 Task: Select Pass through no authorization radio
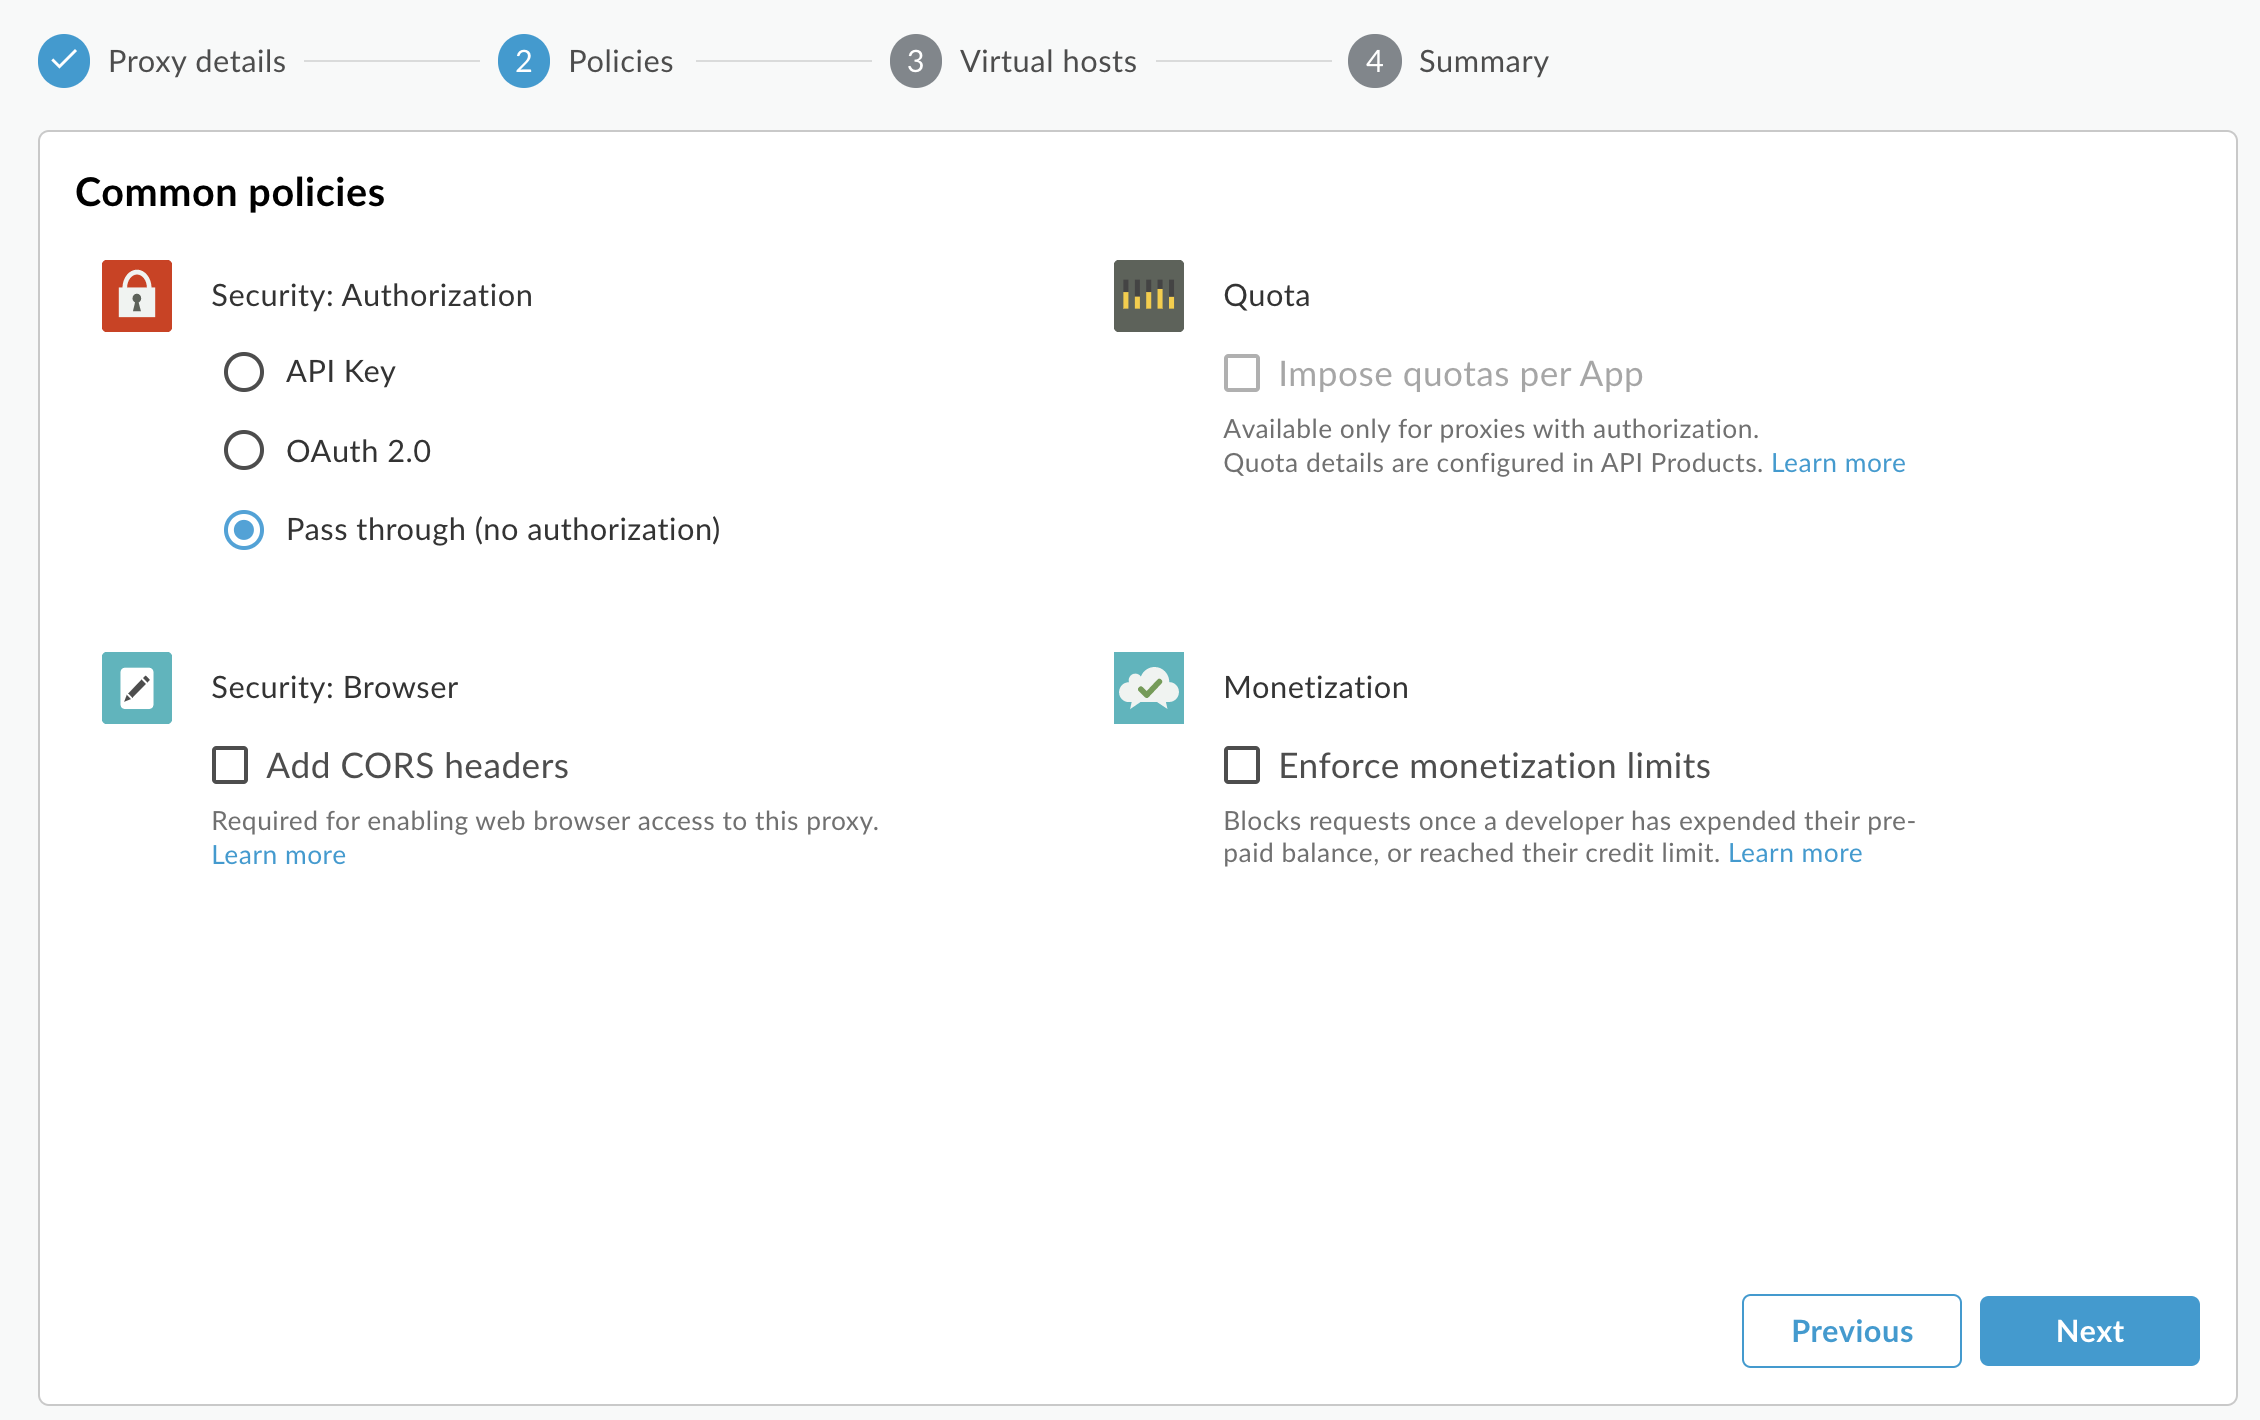tap(244, 530)
